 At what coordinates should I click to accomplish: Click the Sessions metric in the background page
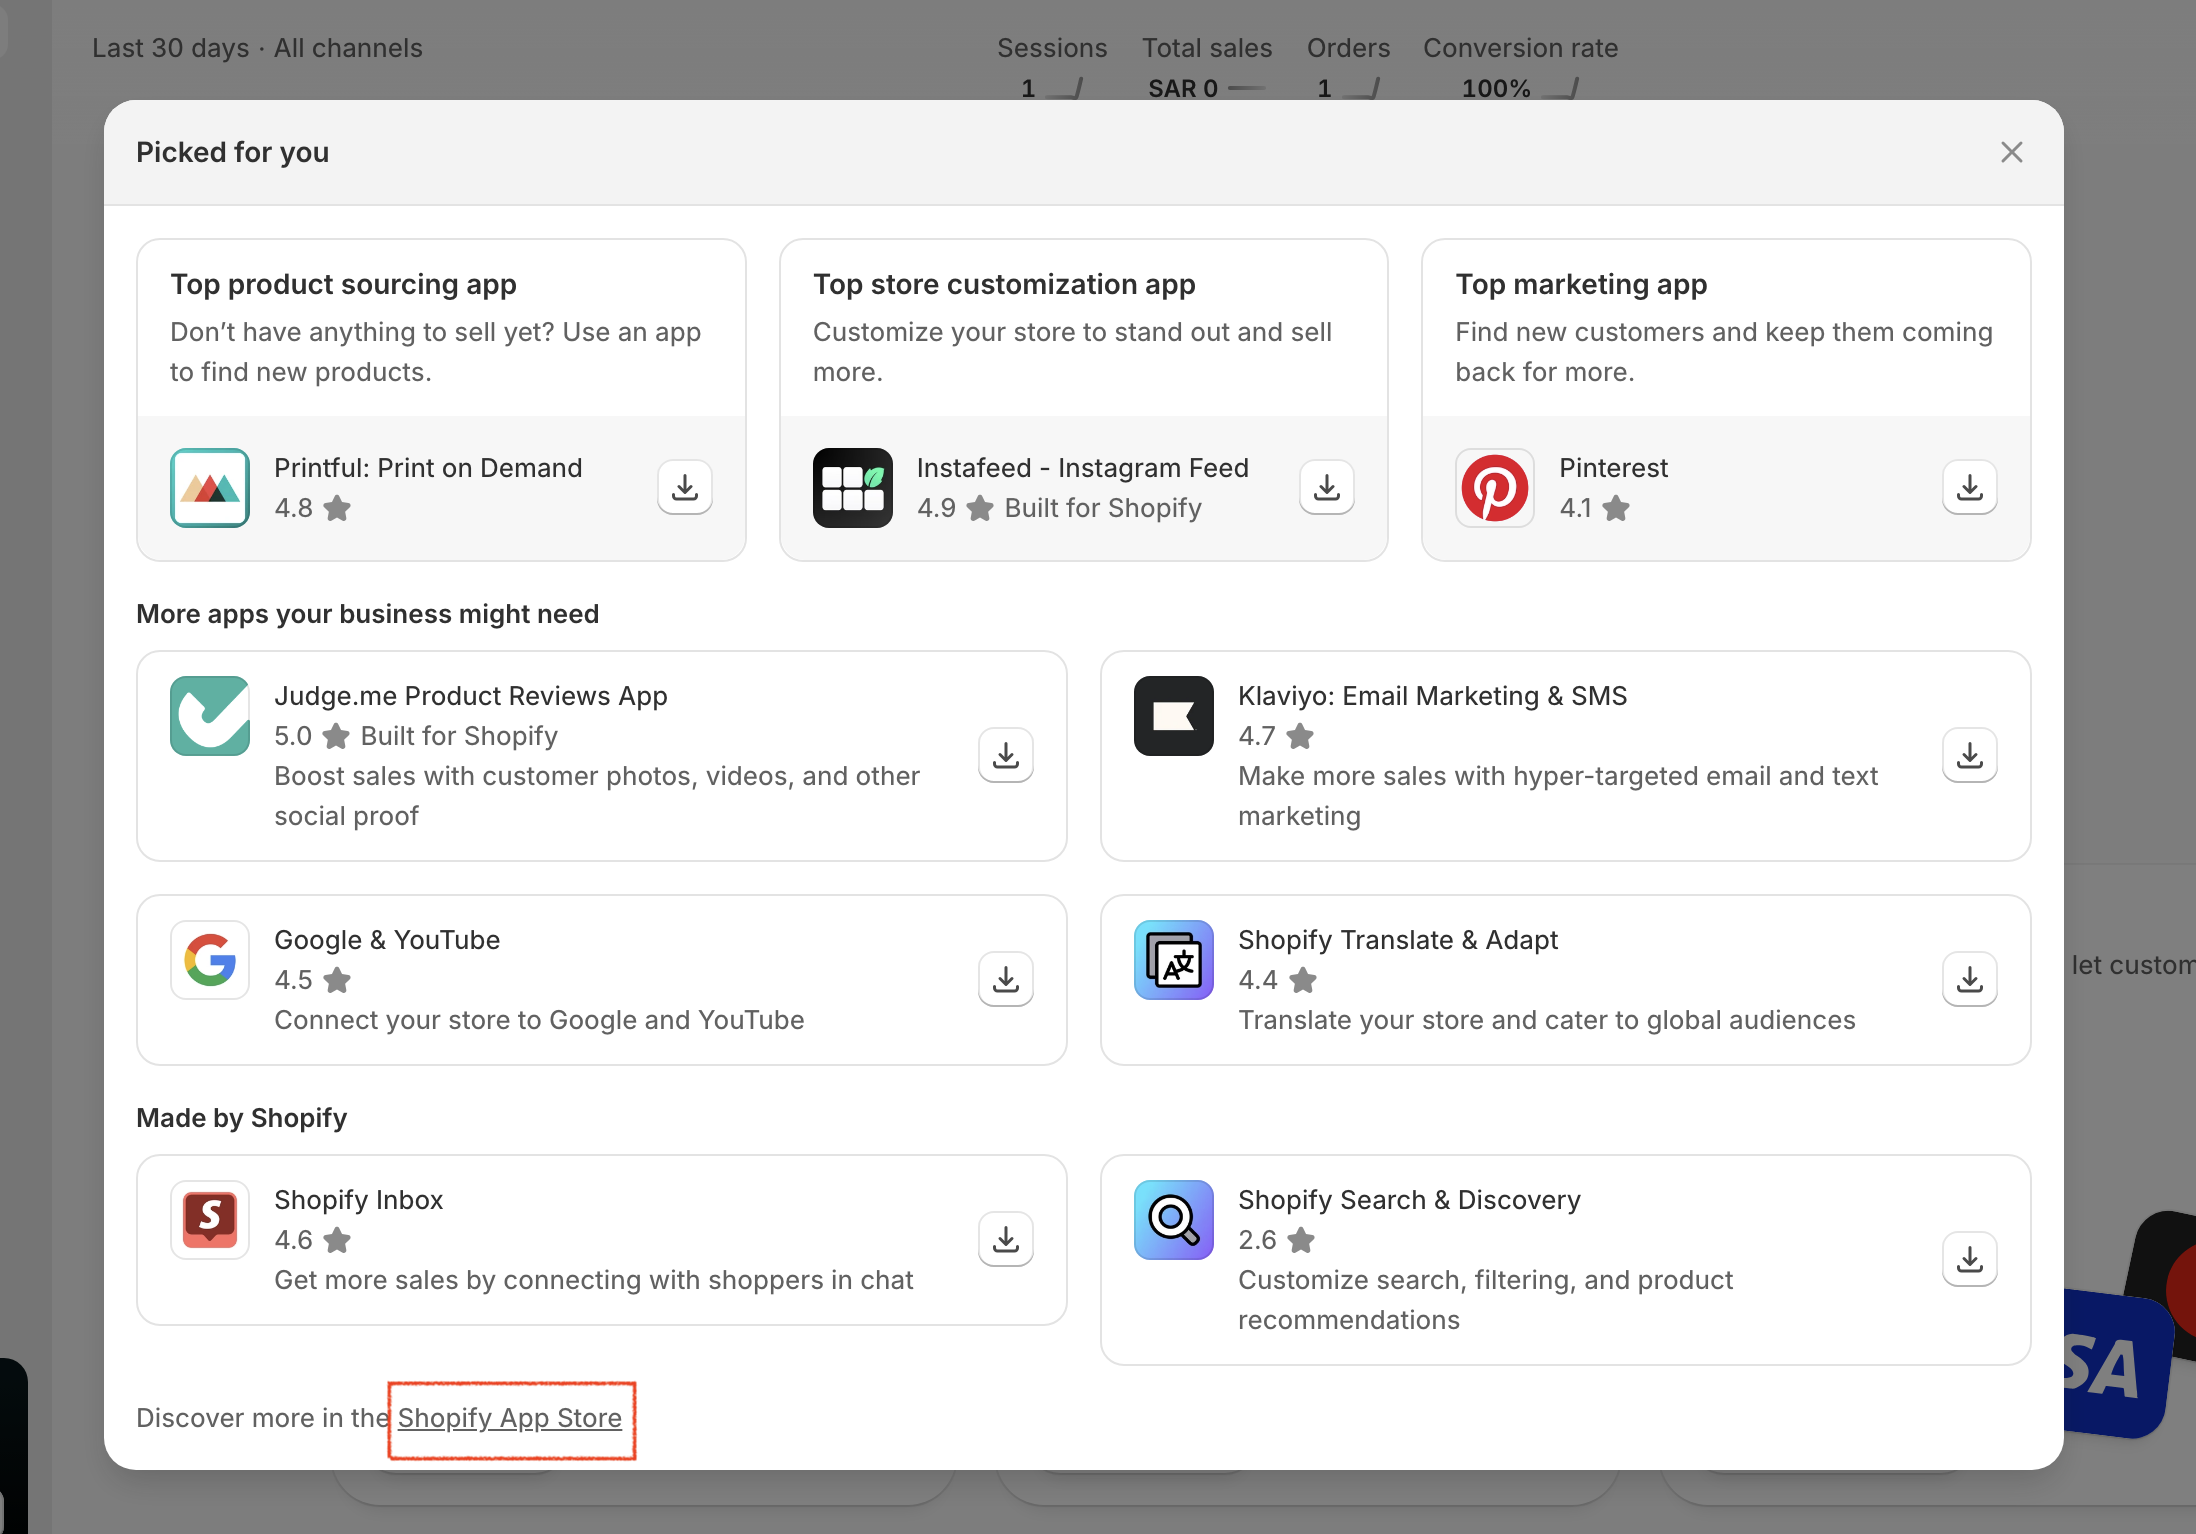pos(1052,68)
